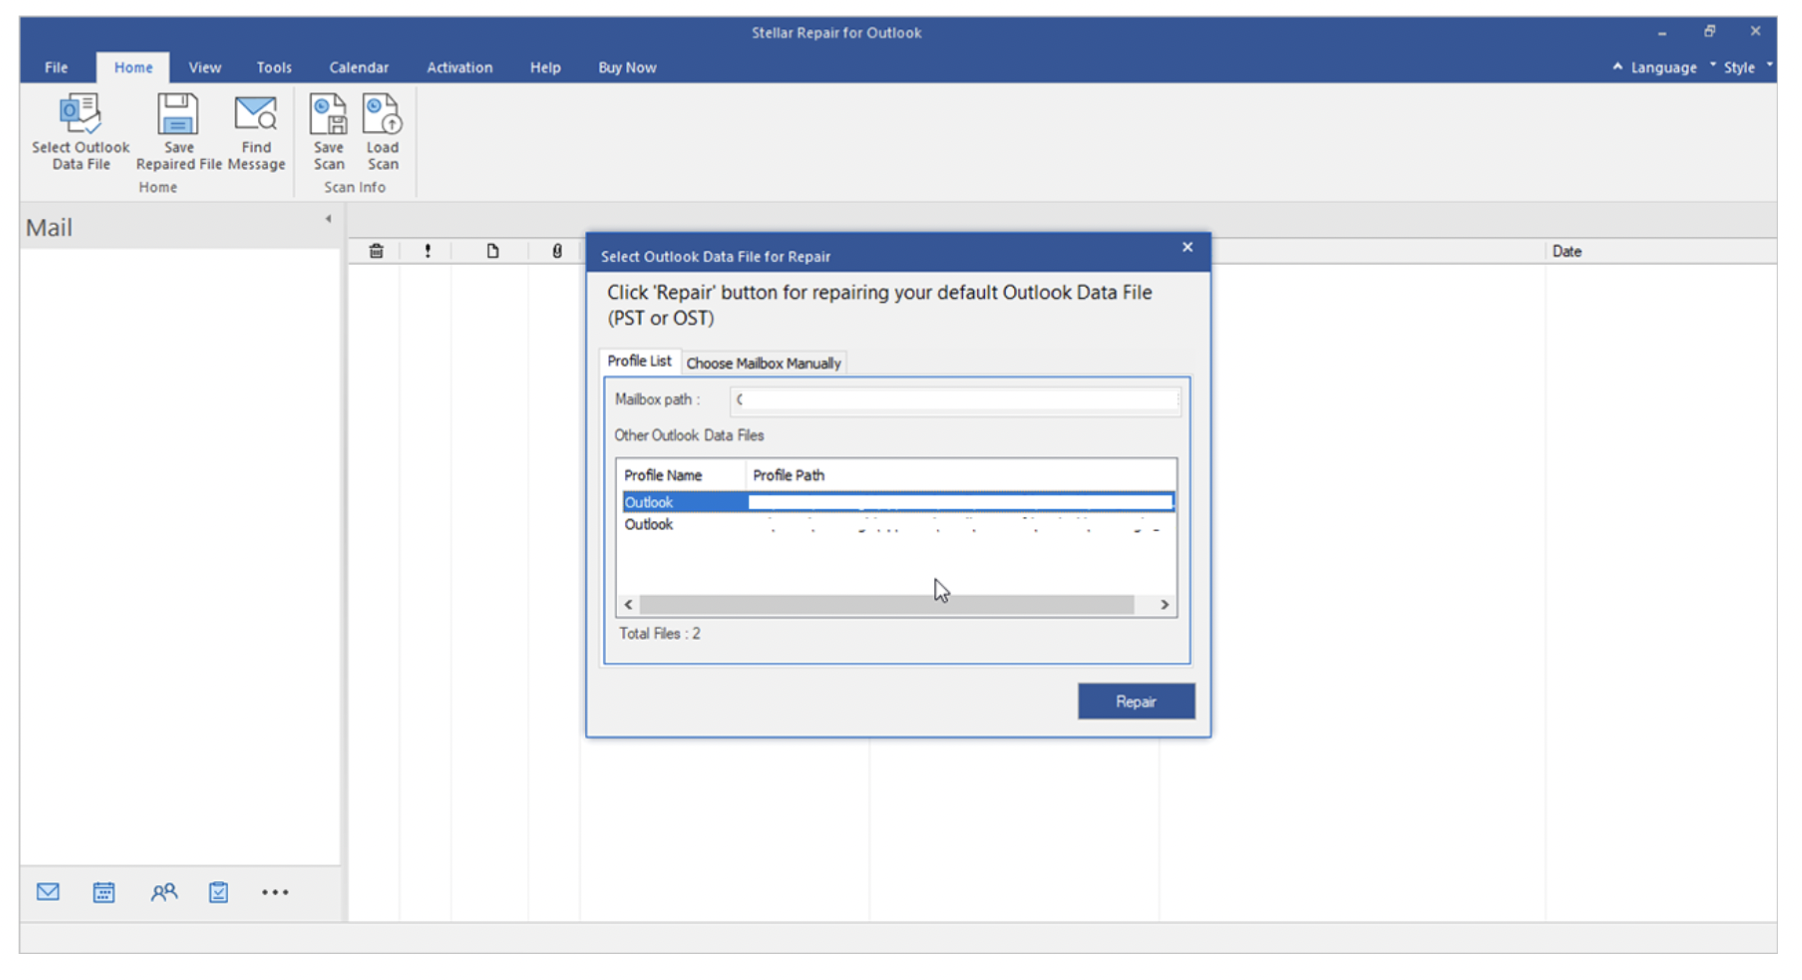
Task: Open Contacts view in bottom navigation
Action: (163, 892)
